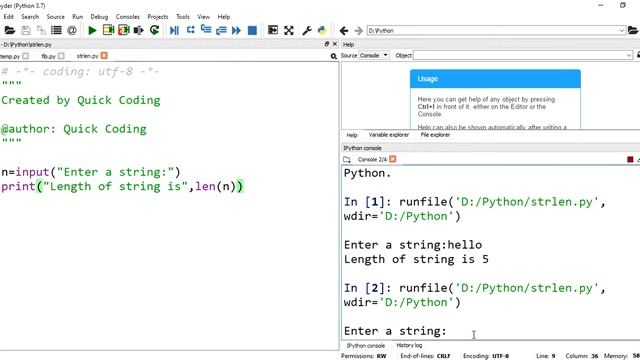The image size is (640, 360).
Task: Switch to the fib.py editor tab
Action: [49, 56]
